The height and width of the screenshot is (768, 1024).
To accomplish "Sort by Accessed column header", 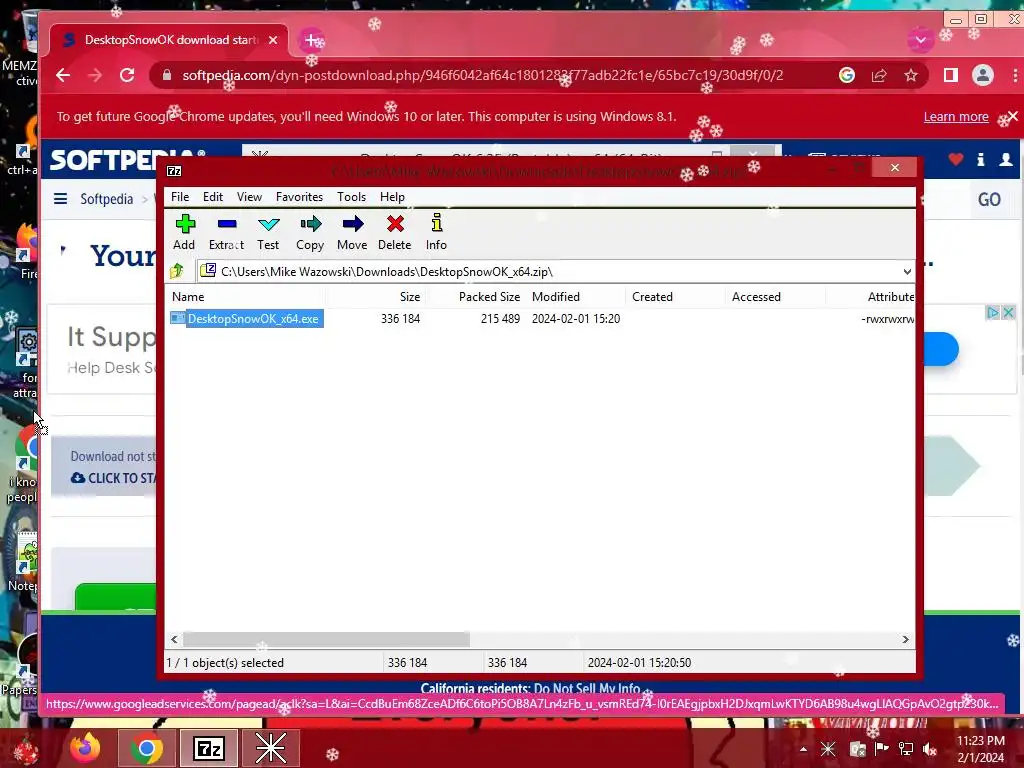I will click(775, 296).
